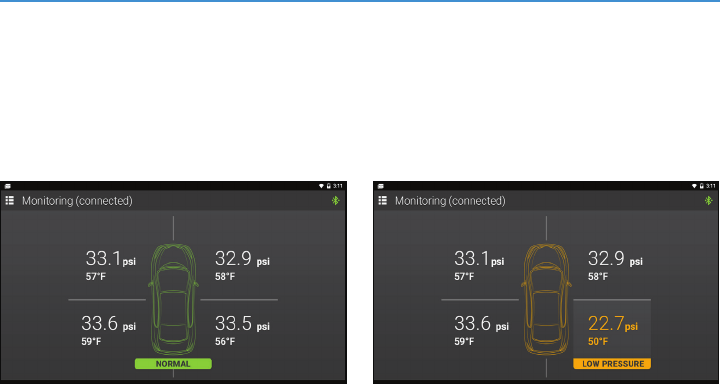The image size is (720, 384).
Task: Click the Monitoring (connected) title on right screen
Action: click(450, 201)
